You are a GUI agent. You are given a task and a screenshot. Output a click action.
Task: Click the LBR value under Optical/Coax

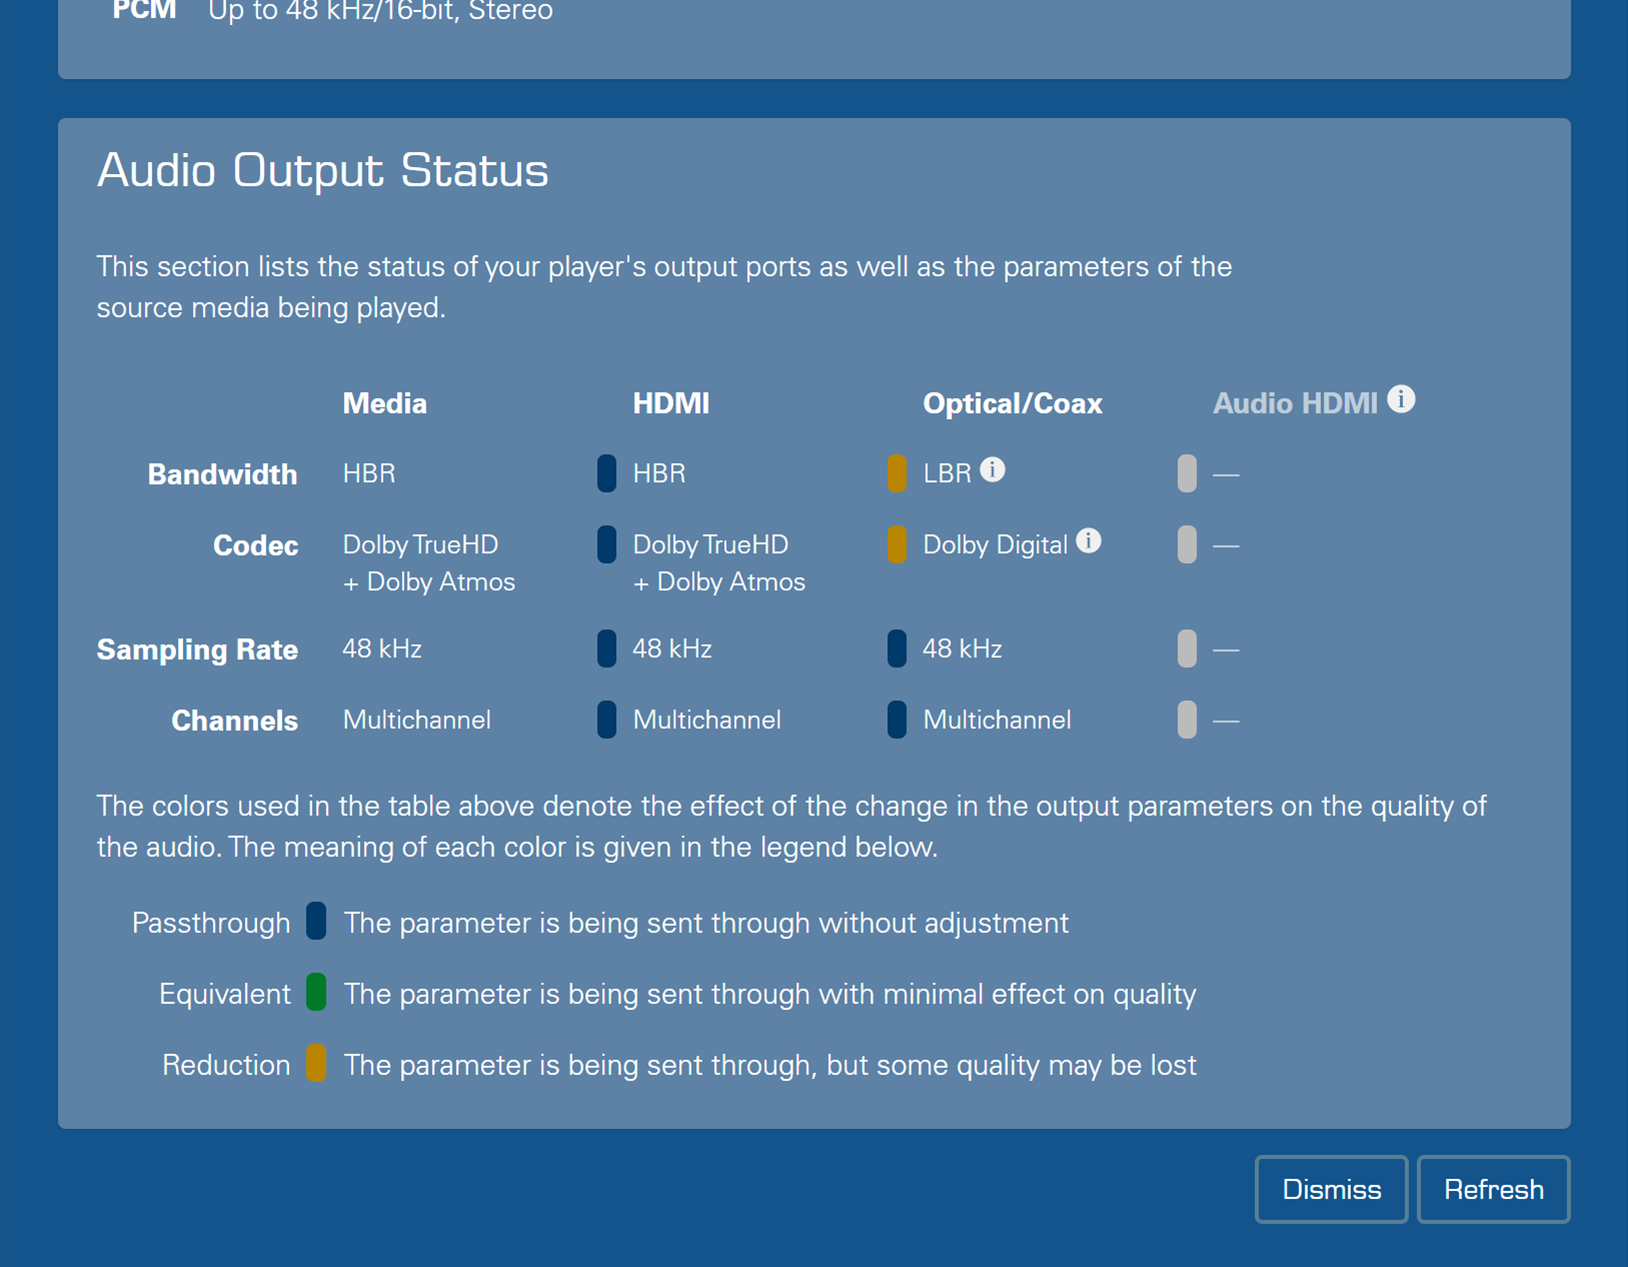pos(947,473)
